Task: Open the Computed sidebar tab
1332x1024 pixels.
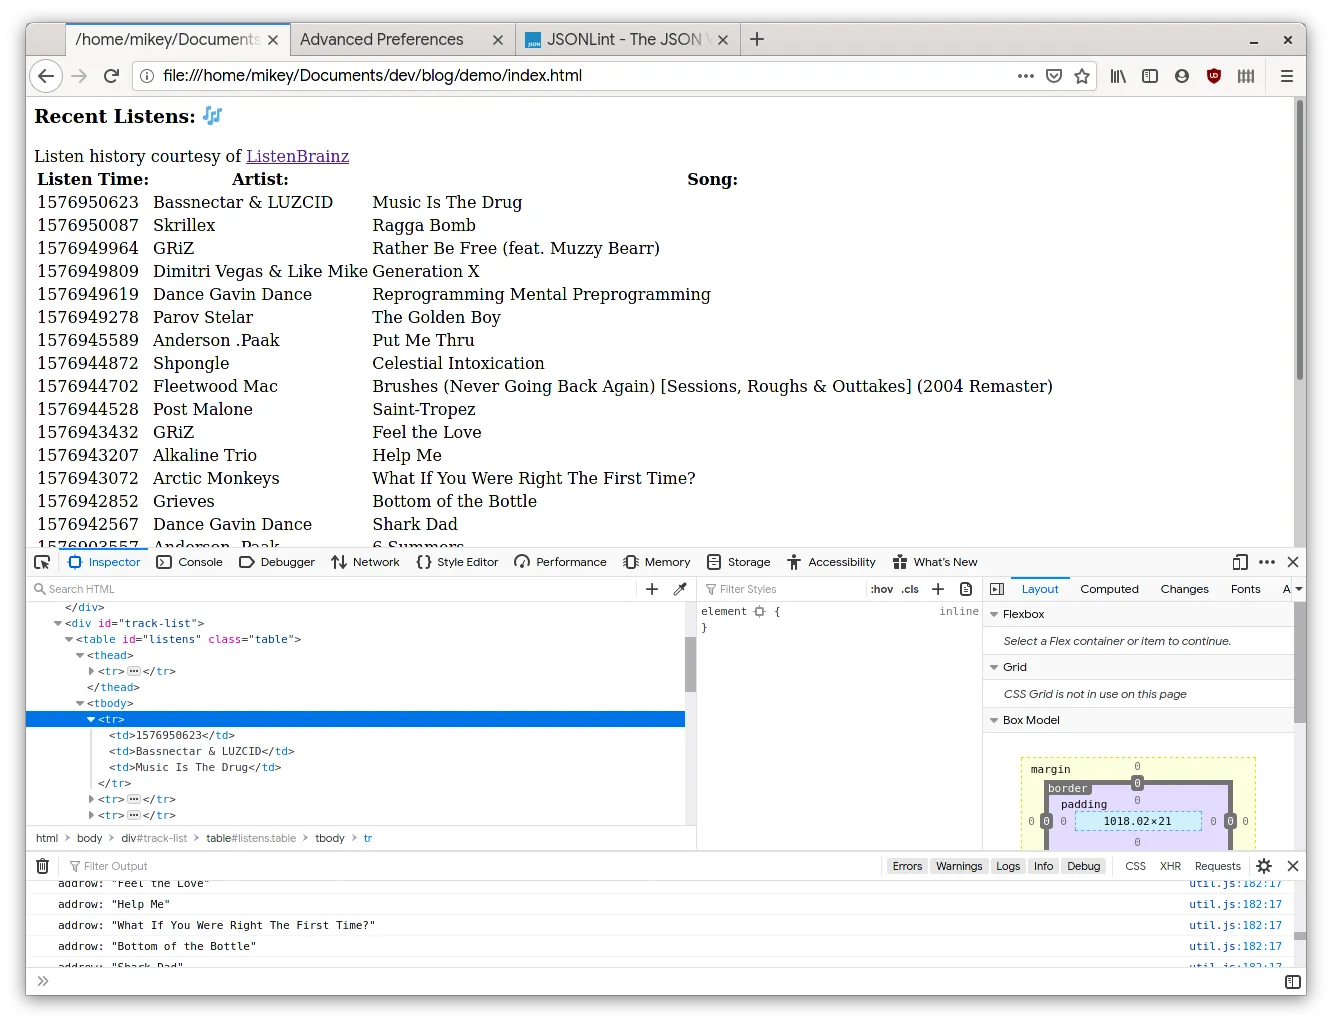Action: click(1109, 589)
